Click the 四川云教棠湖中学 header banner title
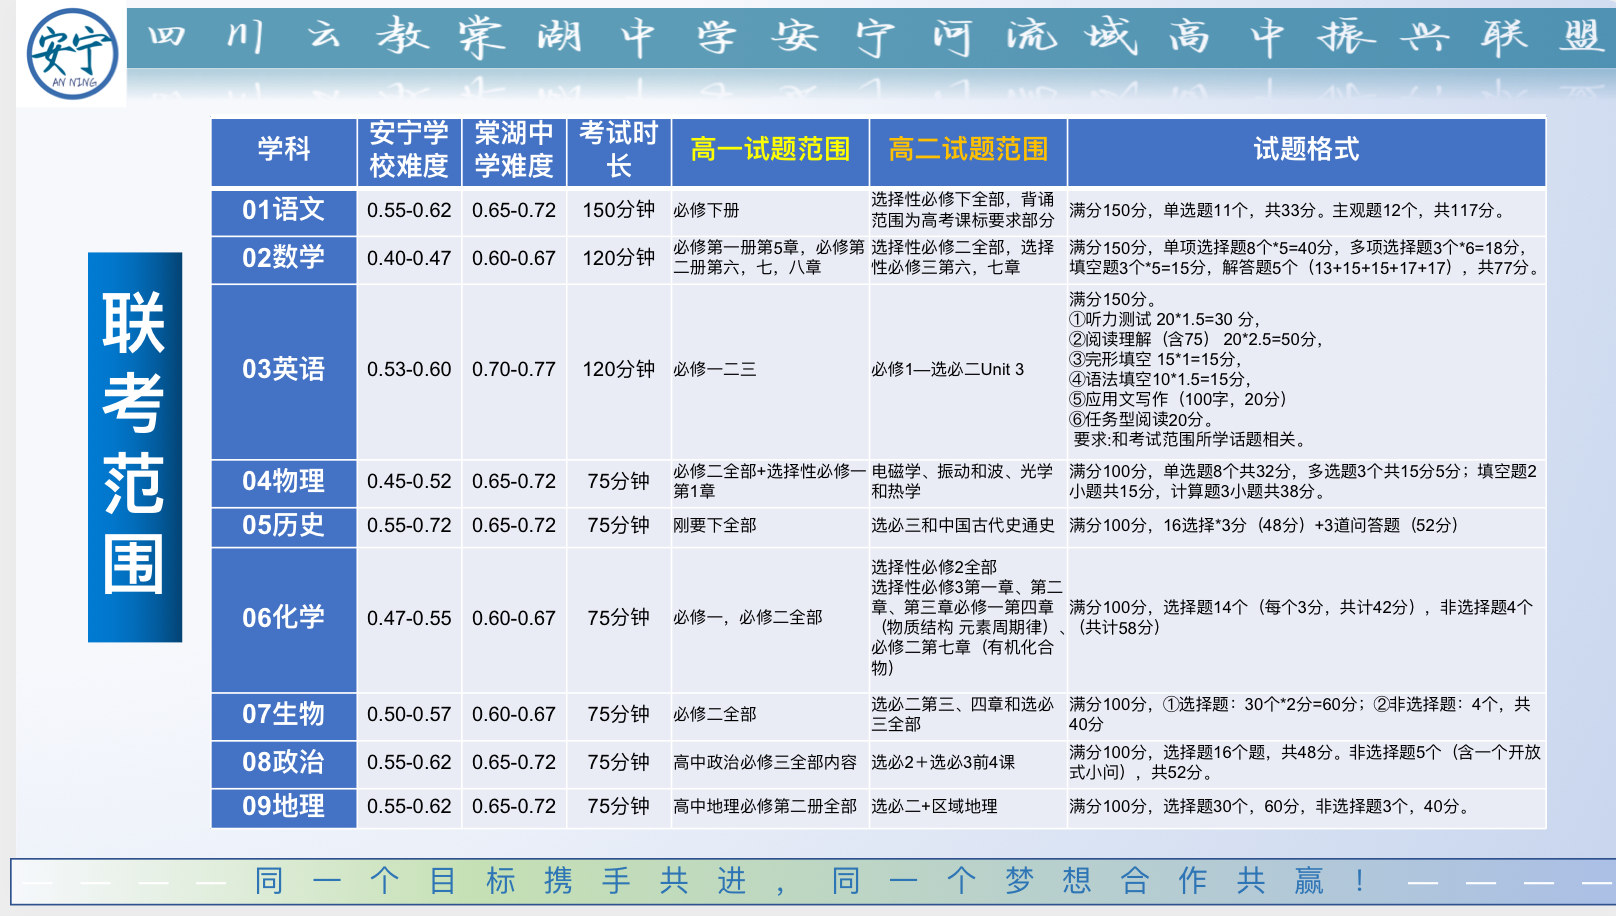Viewport: 1616px width, 916px height. coord(872,38)
